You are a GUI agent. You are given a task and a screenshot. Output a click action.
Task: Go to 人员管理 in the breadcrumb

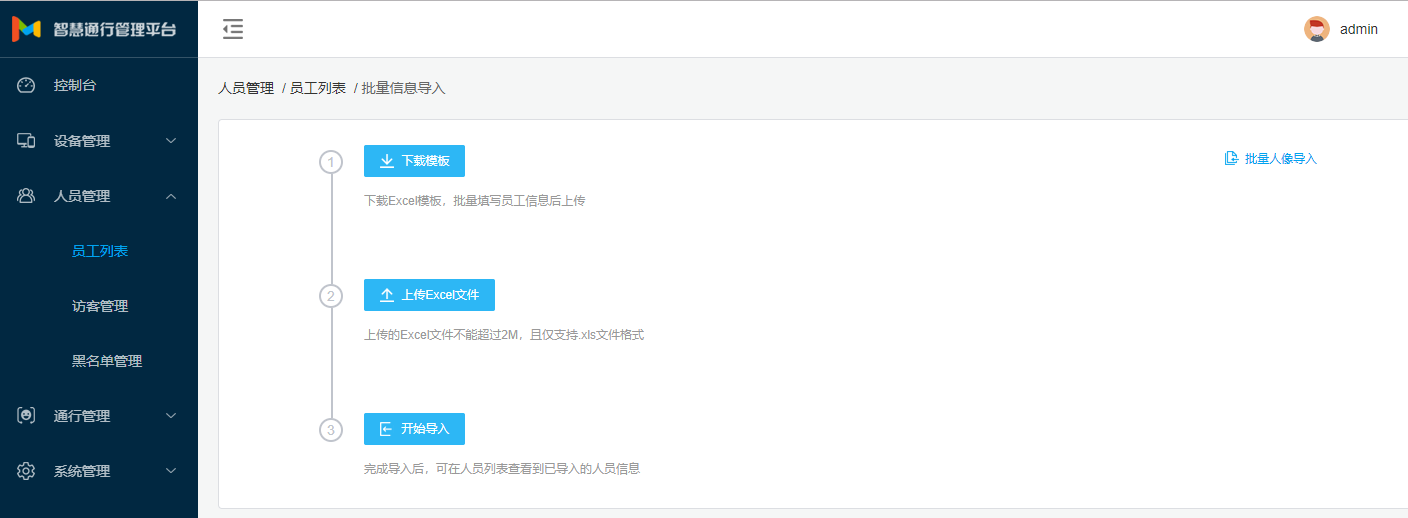(246, 88)
